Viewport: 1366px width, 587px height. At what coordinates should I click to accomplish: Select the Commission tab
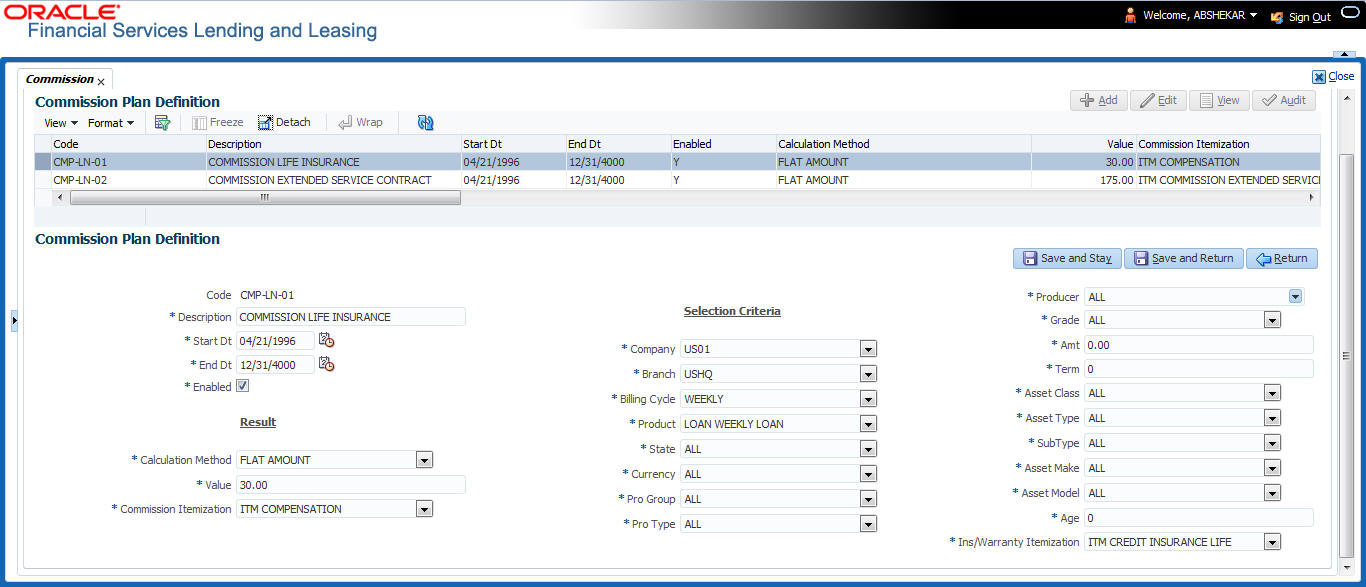click(59, 79)
